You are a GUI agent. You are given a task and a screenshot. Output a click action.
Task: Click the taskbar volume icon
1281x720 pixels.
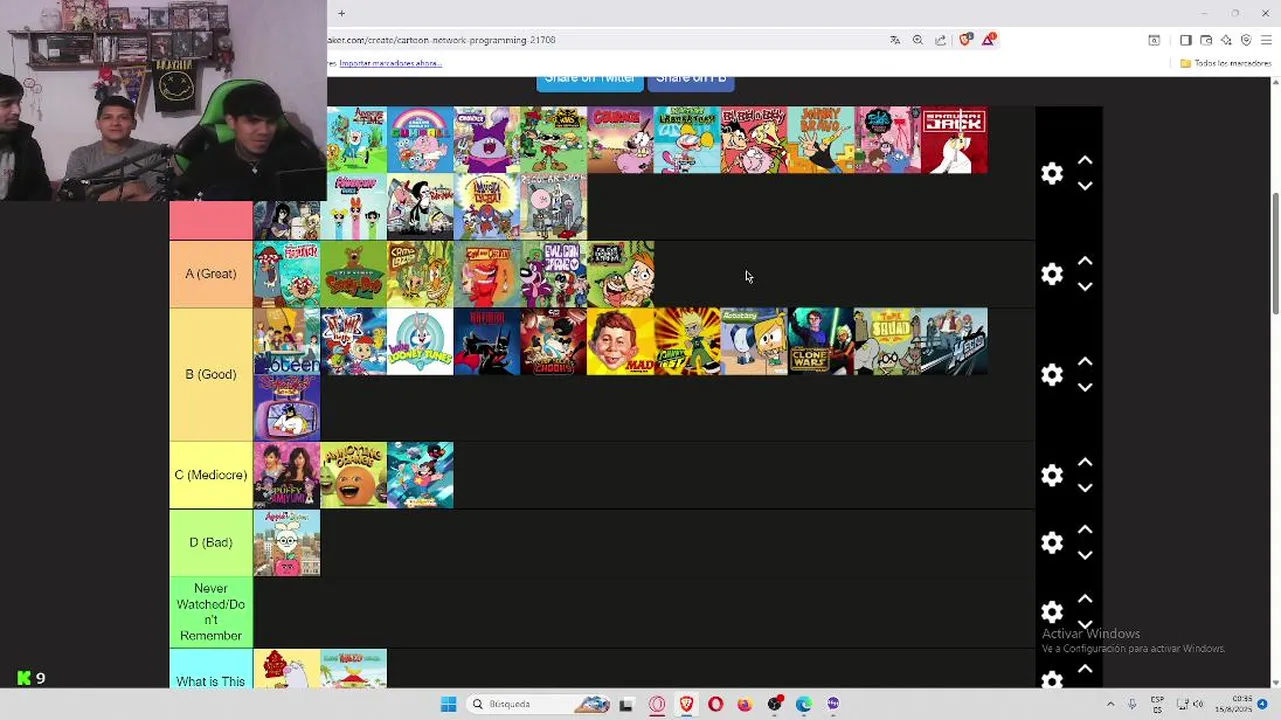[x=1198, y=704]
